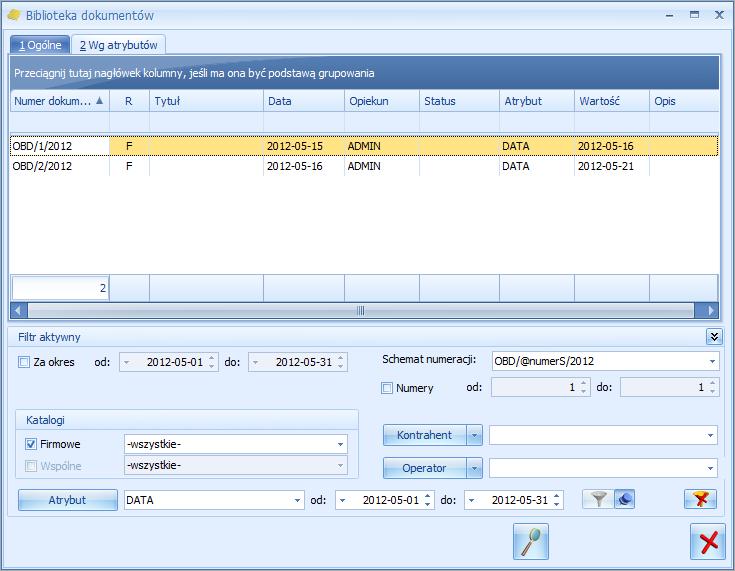Enable the Za okres checkbox

pos(23,362)
